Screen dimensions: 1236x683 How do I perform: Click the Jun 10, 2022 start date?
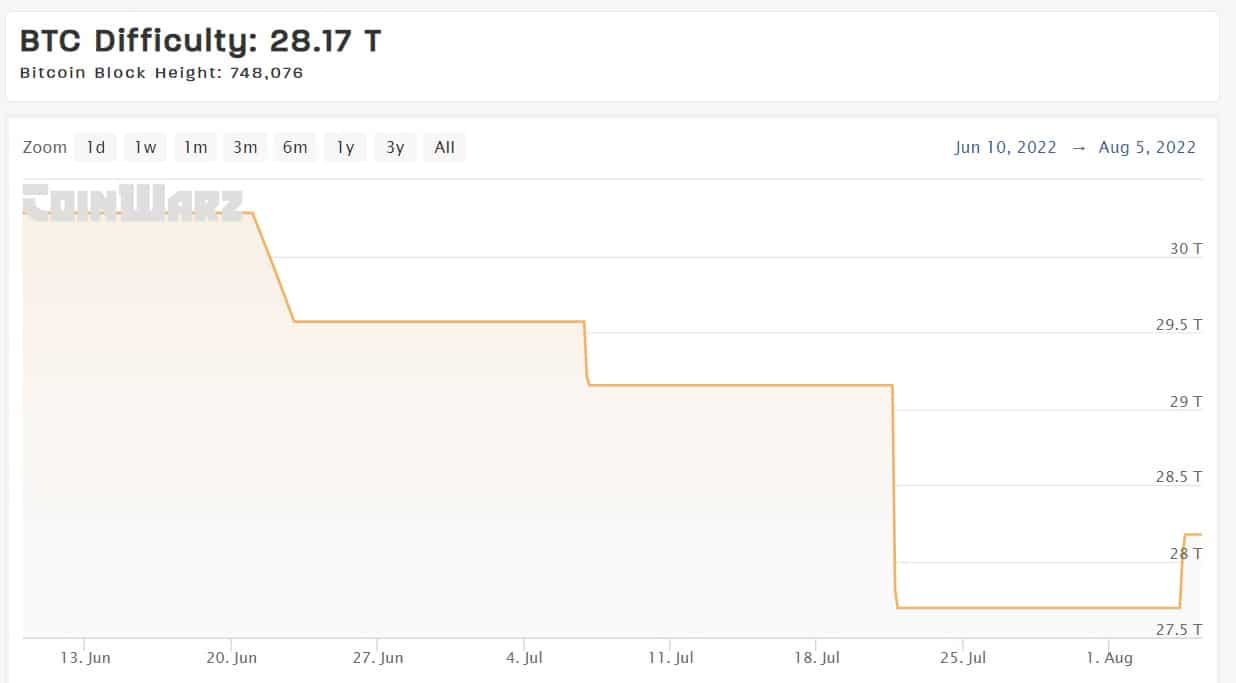pos(1005,147)
